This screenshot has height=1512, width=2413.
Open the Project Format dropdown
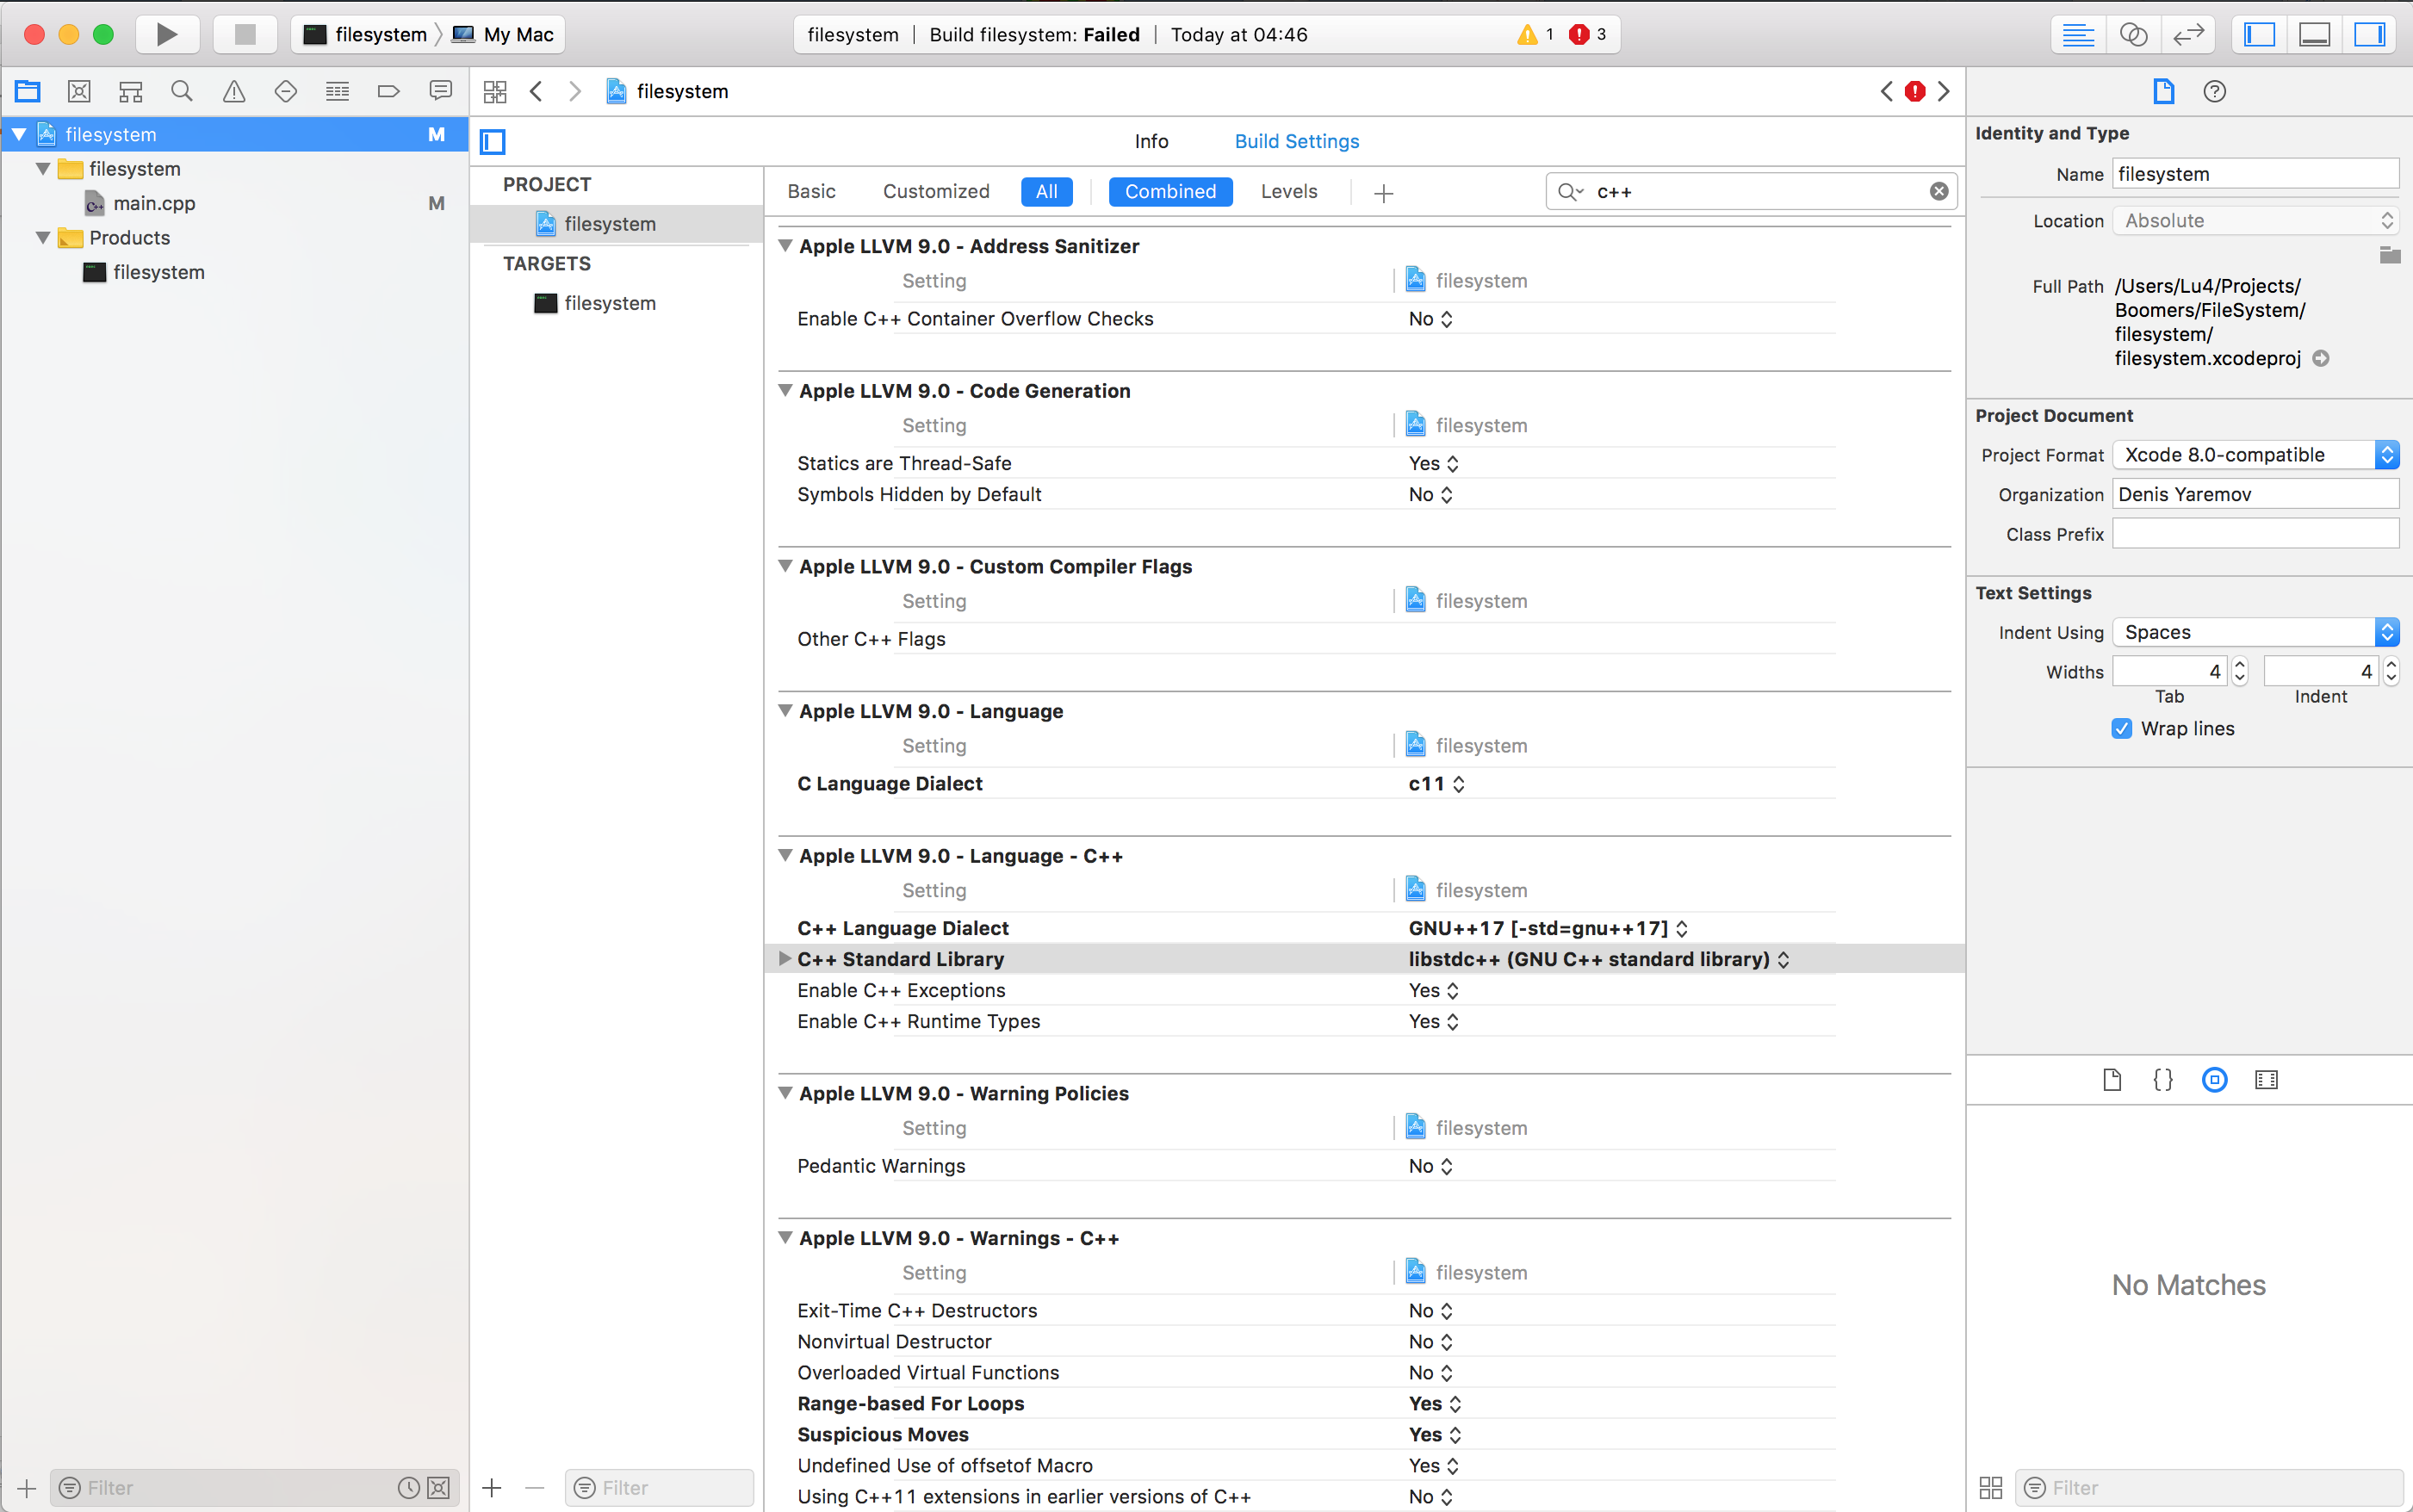[x=2255, y=455]
